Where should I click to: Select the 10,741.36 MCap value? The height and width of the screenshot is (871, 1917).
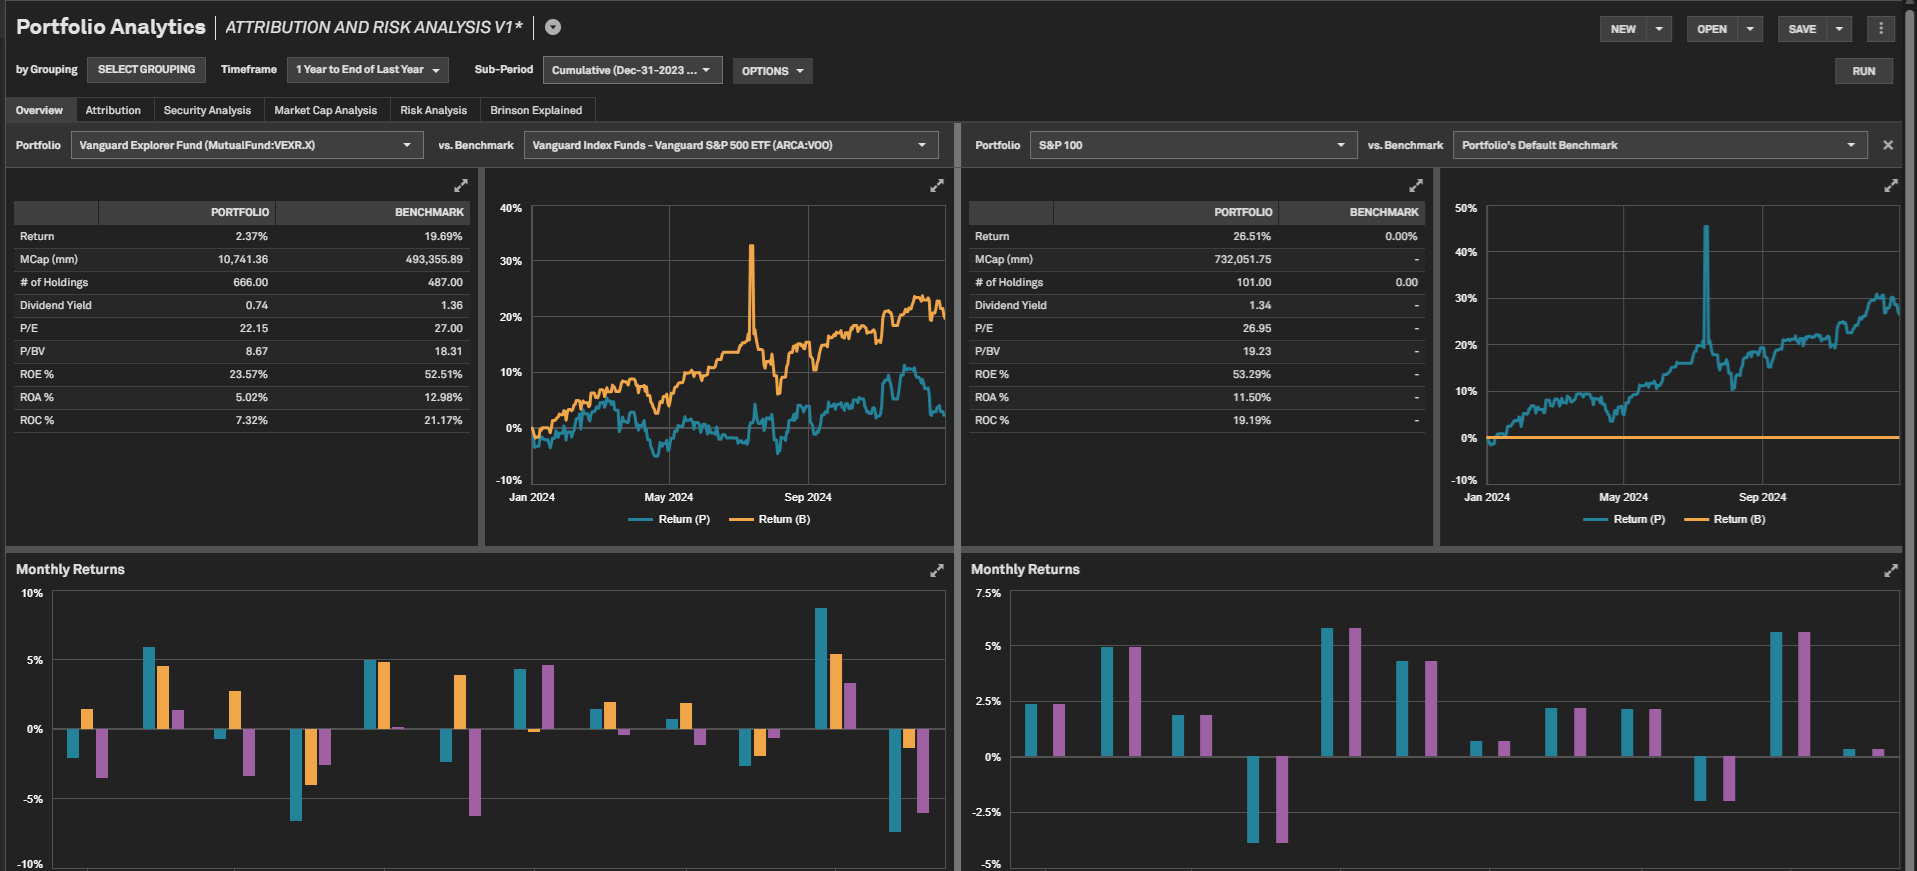(x=243, y=259)
